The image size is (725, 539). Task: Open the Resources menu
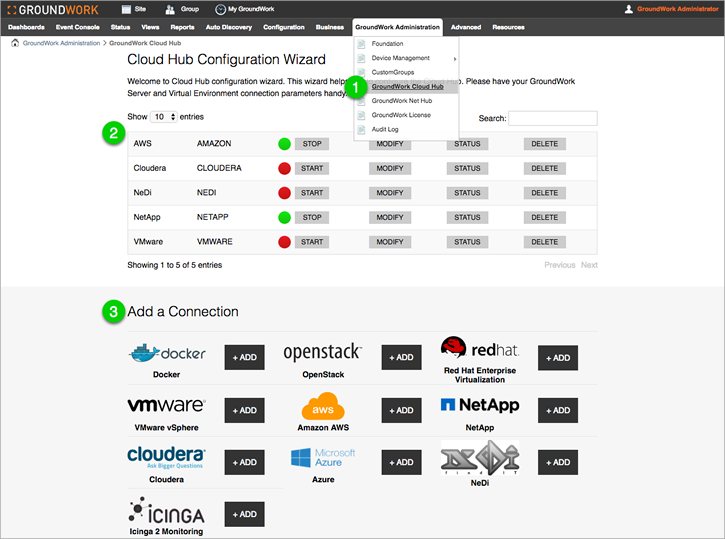pos(508,27)
